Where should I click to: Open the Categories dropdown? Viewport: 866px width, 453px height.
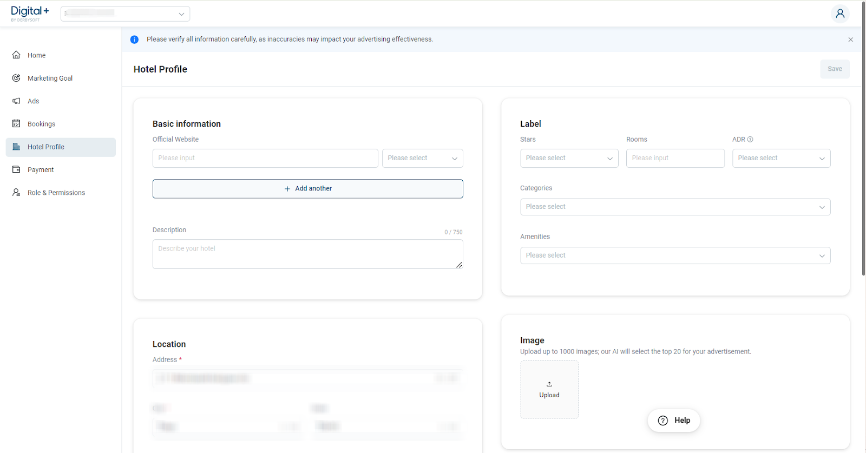tap(675, 207)
